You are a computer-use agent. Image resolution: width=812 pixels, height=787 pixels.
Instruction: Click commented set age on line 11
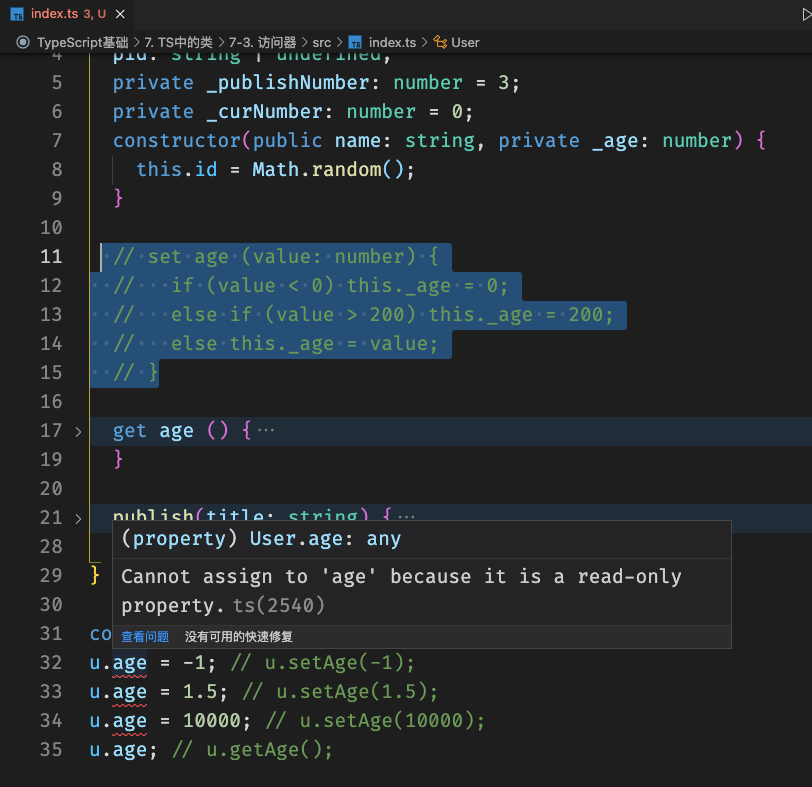(x=188, y=257)
